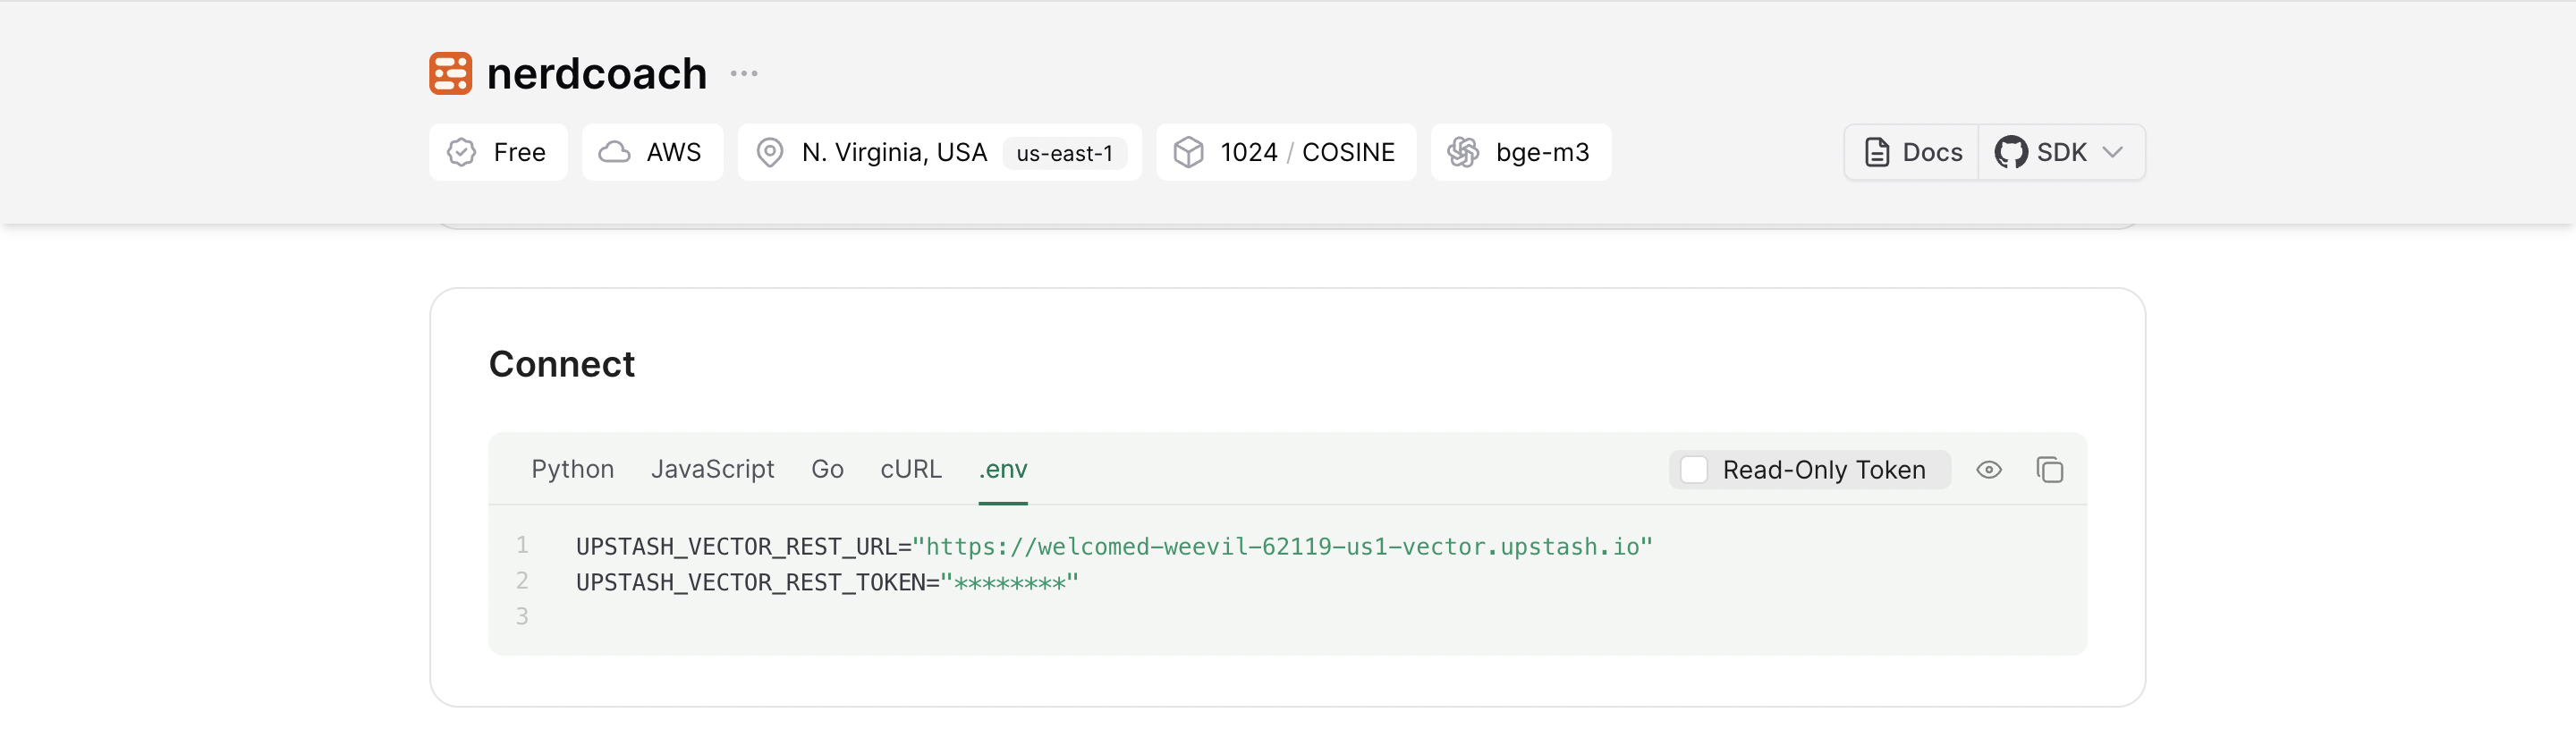Image resolution: width=2576 pixels, height=755 pixels.
Task: Select the JavaScript code tab
Action: tap(712, 469)
